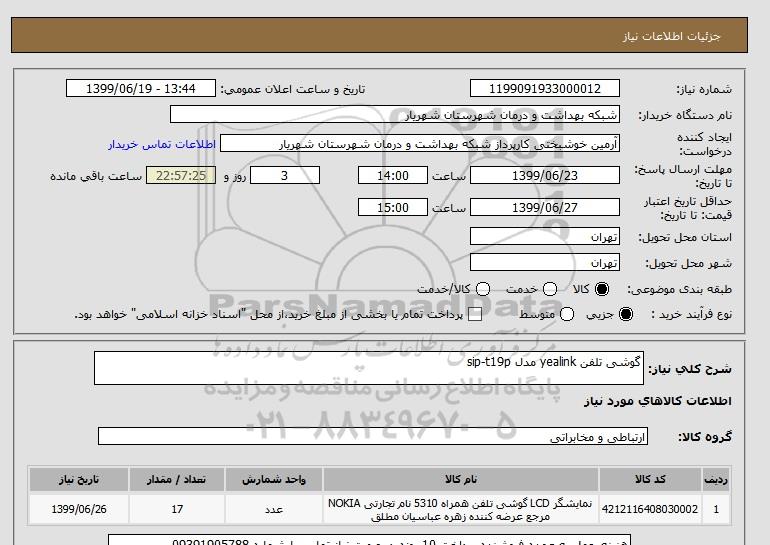
Task: Select the خدمت radio button
Action: (x=550, y=289)
